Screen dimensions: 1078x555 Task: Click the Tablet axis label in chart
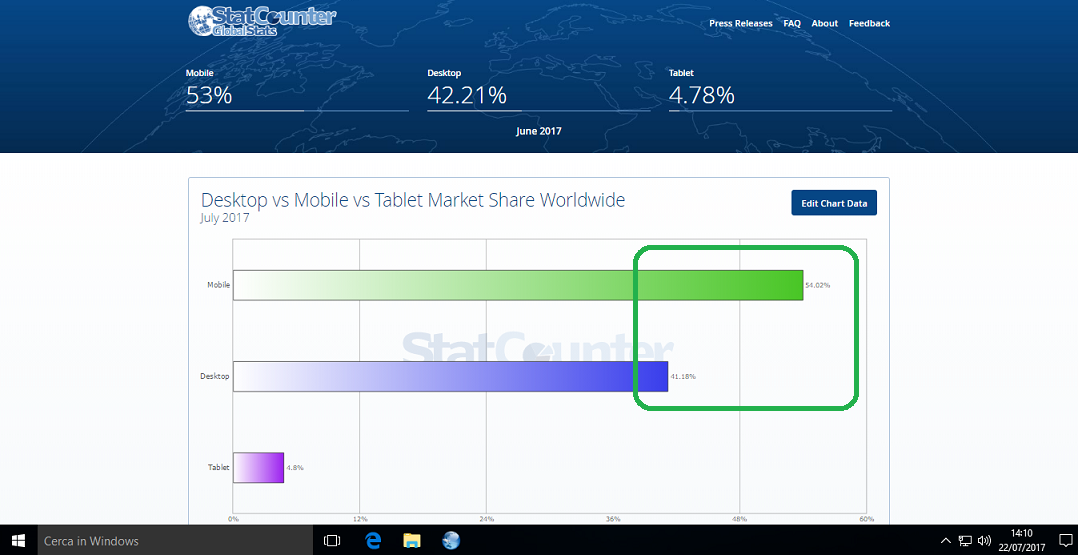click(219, 468)
